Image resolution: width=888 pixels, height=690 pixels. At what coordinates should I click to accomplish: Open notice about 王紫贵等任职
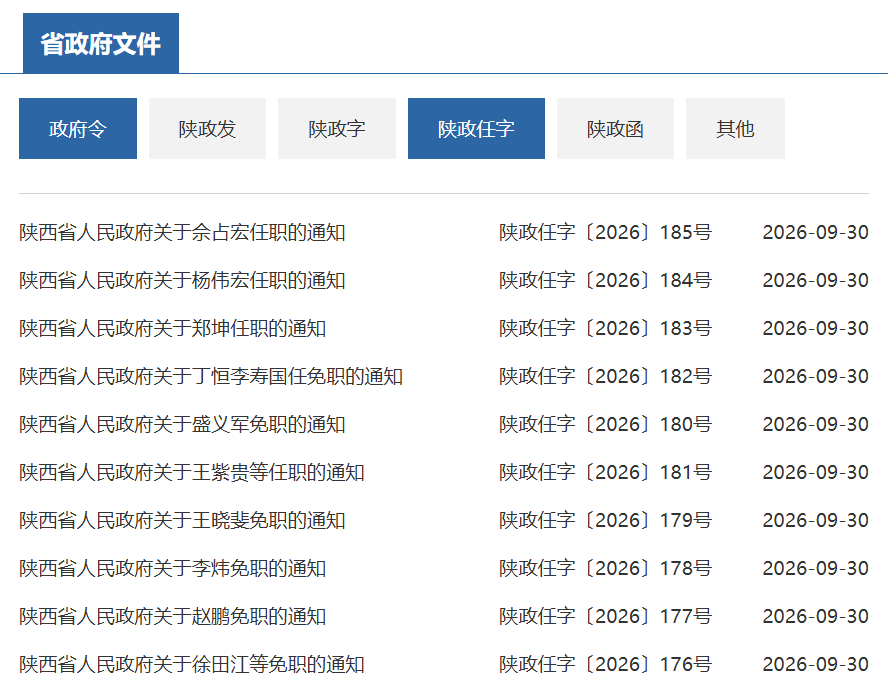(x=192, y=472)
